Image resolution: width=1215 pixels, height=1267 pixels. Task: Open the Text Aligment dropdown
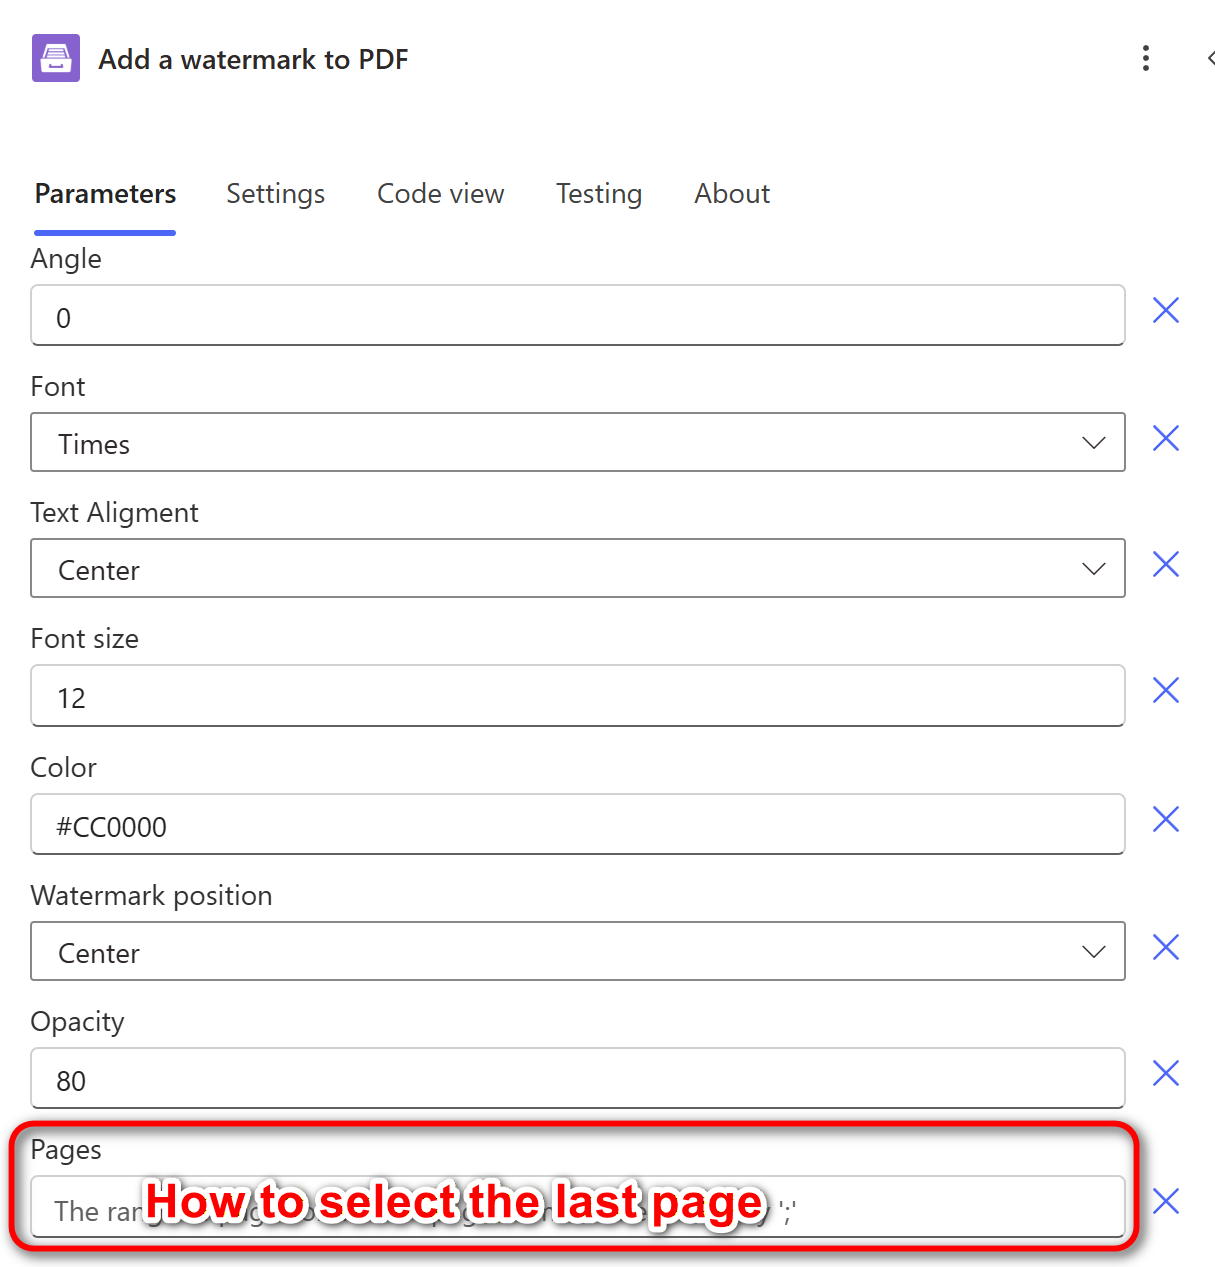pyautogui.click(x=577, y=569)
